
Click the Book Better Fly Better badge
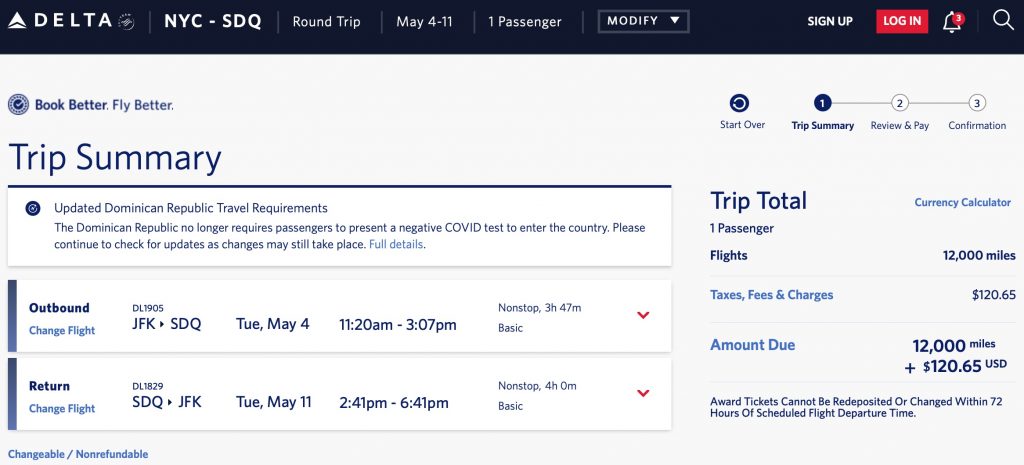91,105
